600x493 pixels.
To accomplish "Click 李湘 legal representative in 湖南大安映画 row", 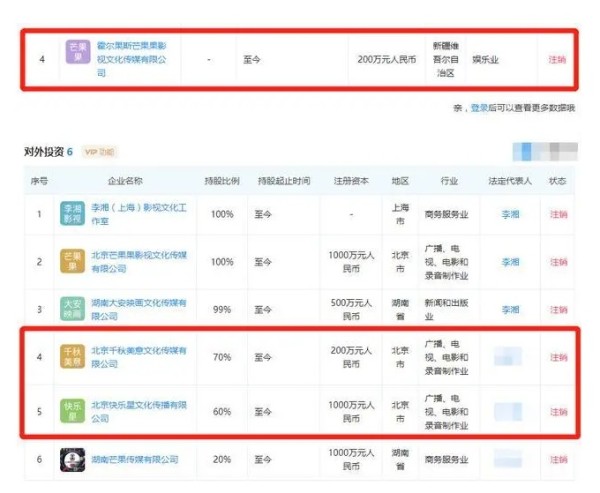I will tap(510, 309).
